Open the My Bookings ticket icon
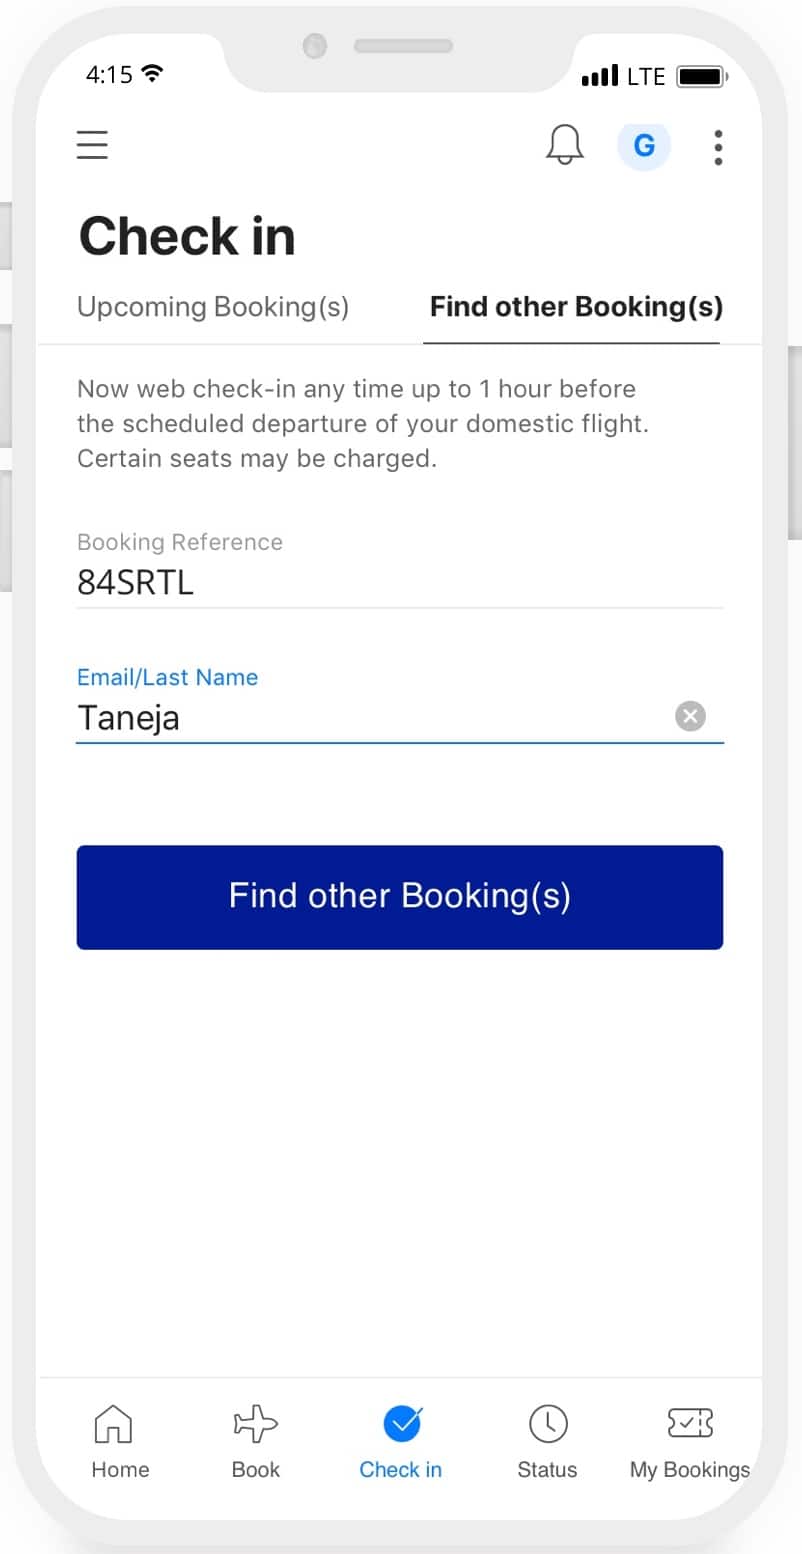The image size is (802, 1554). 689,1423
